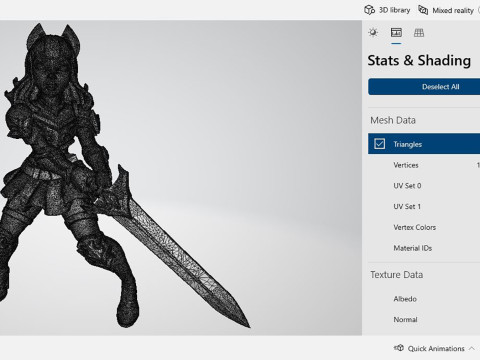Open Mixed reality mode
This screenshot has height=360, width=480.
(446, 11)
